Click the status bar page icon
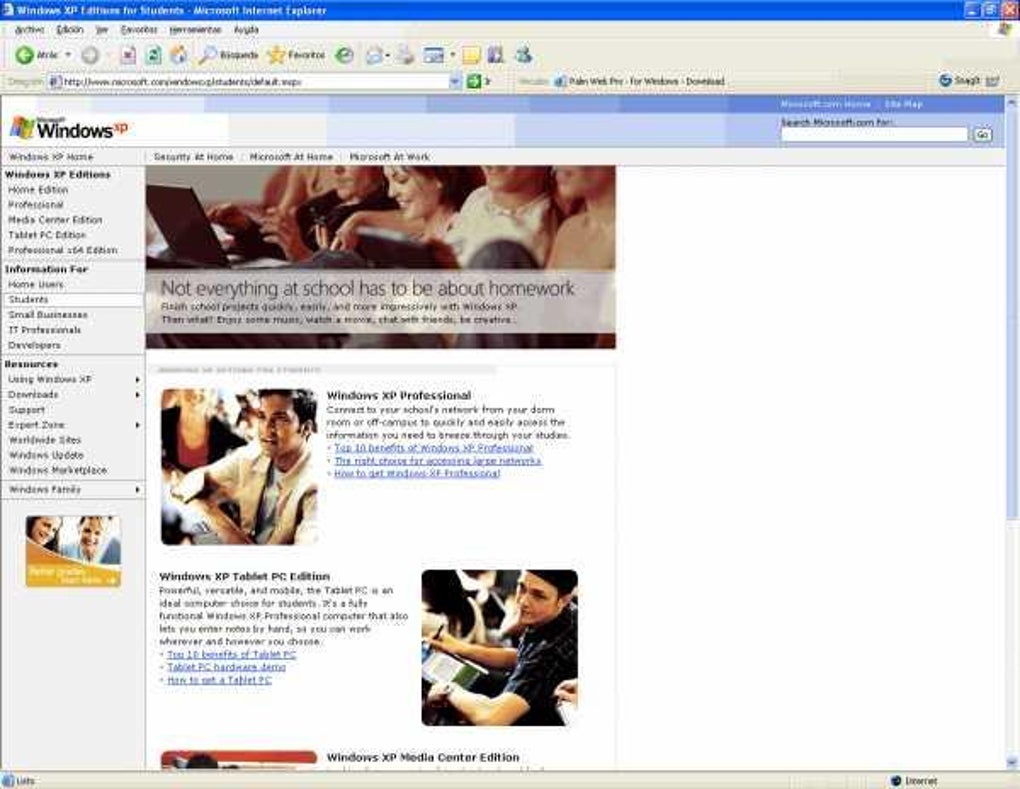The image size is (1020, 789). (8, 781)
